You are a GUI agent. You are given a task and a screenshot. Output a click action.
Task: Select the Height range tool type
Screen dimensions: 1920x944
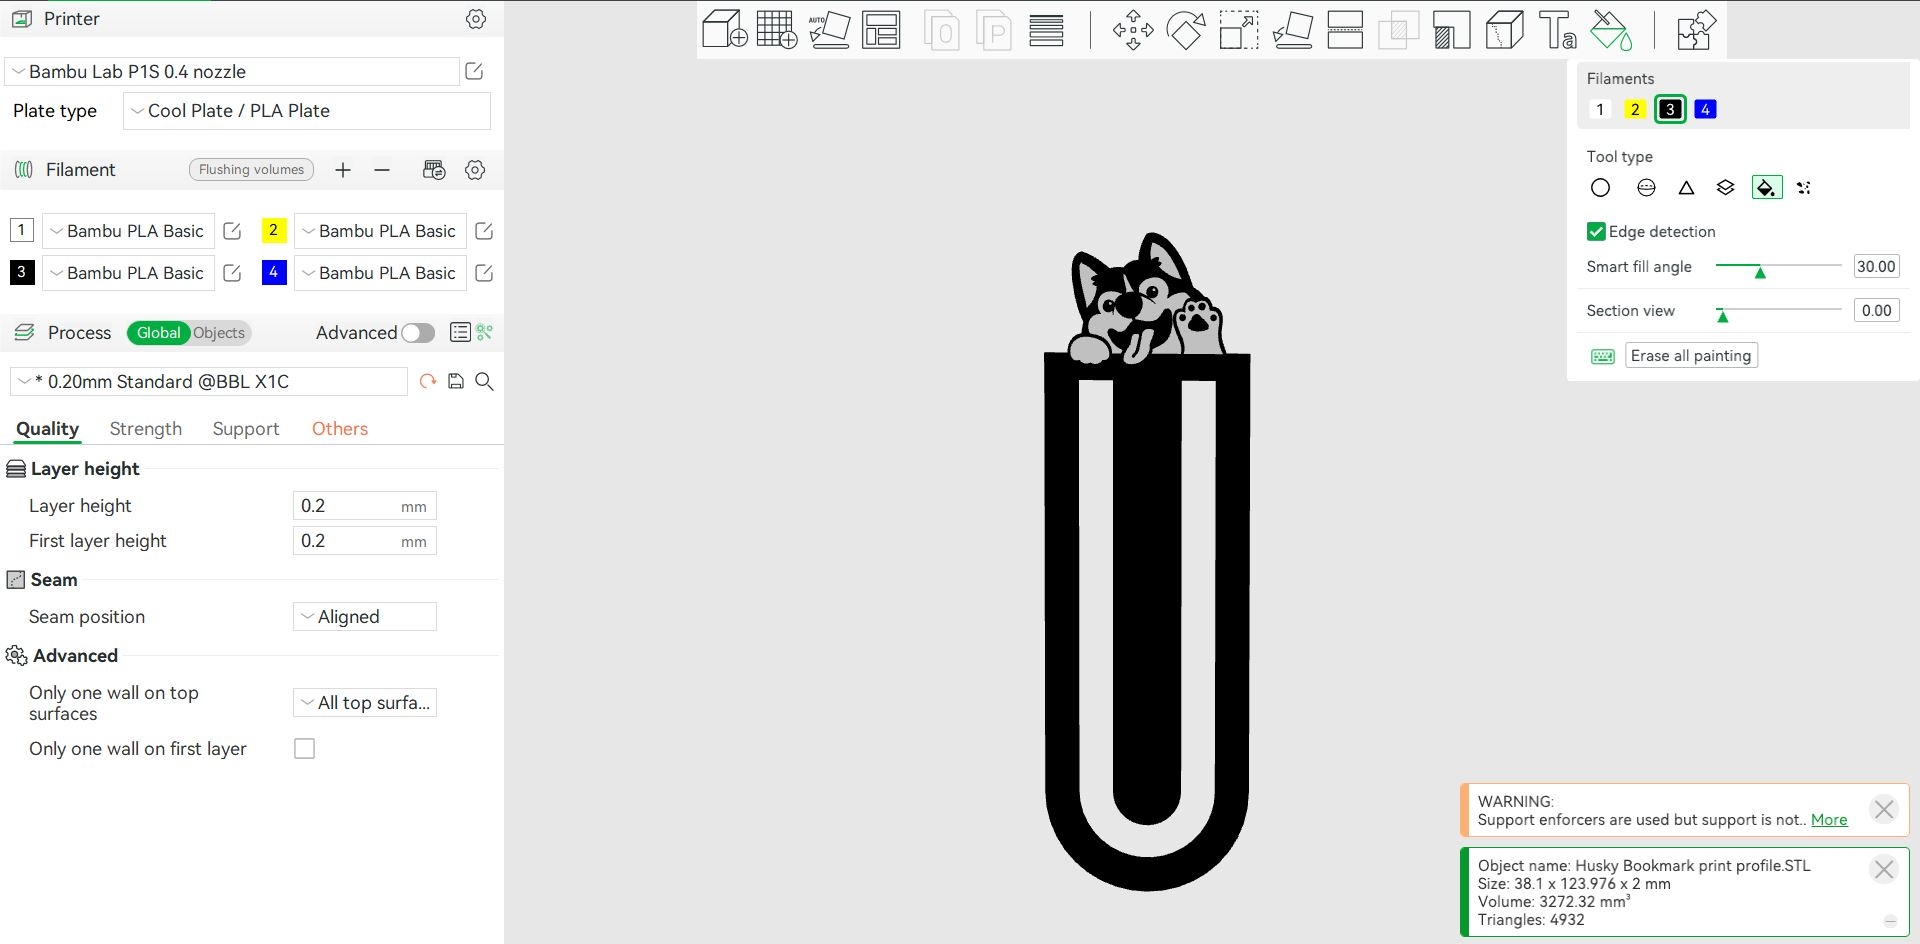coord(1725,188)
